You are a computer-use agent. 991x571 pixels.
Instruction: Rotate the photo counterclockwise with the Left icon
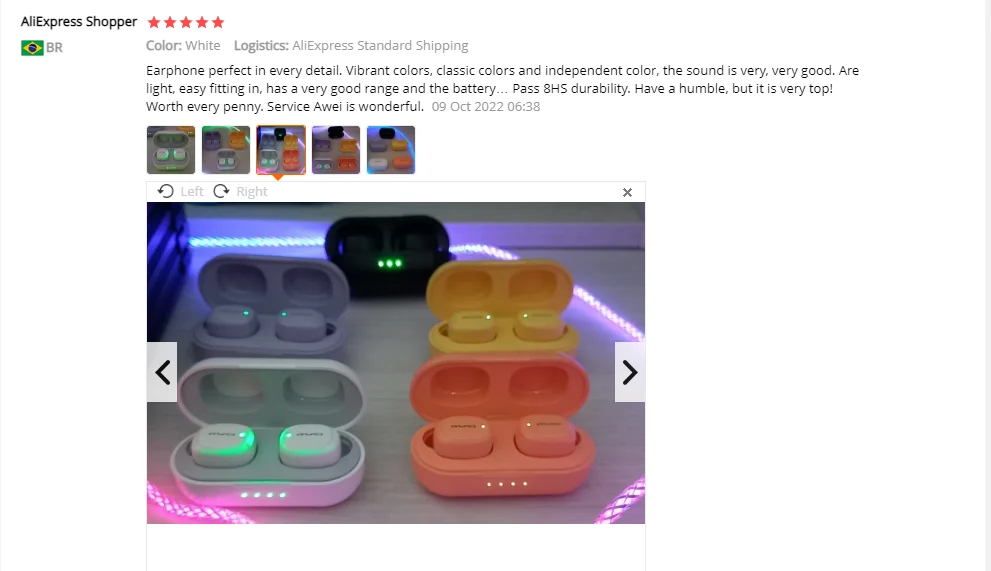click(166, 191)
